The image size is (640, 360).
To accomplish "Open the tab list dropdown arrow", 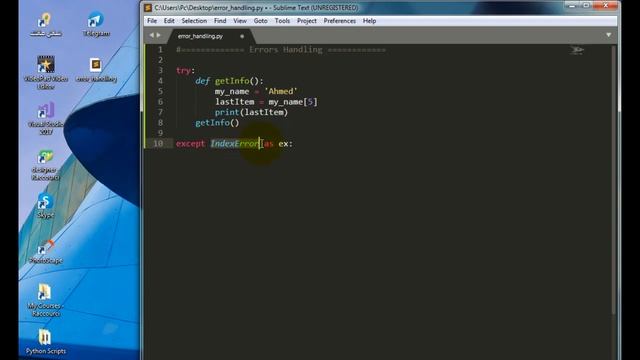I will 609,35.
